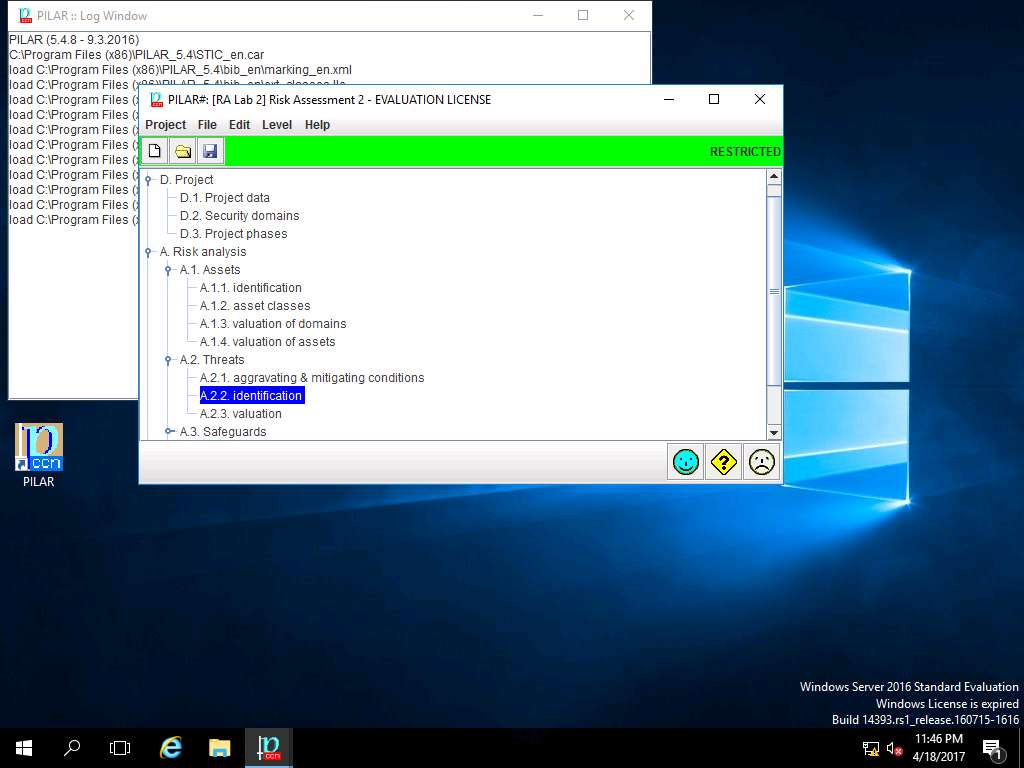The width and height of the screenshot is (1024, 768).
Task: Select A.1.3. valuation of domains
Action: coord(273,324)
